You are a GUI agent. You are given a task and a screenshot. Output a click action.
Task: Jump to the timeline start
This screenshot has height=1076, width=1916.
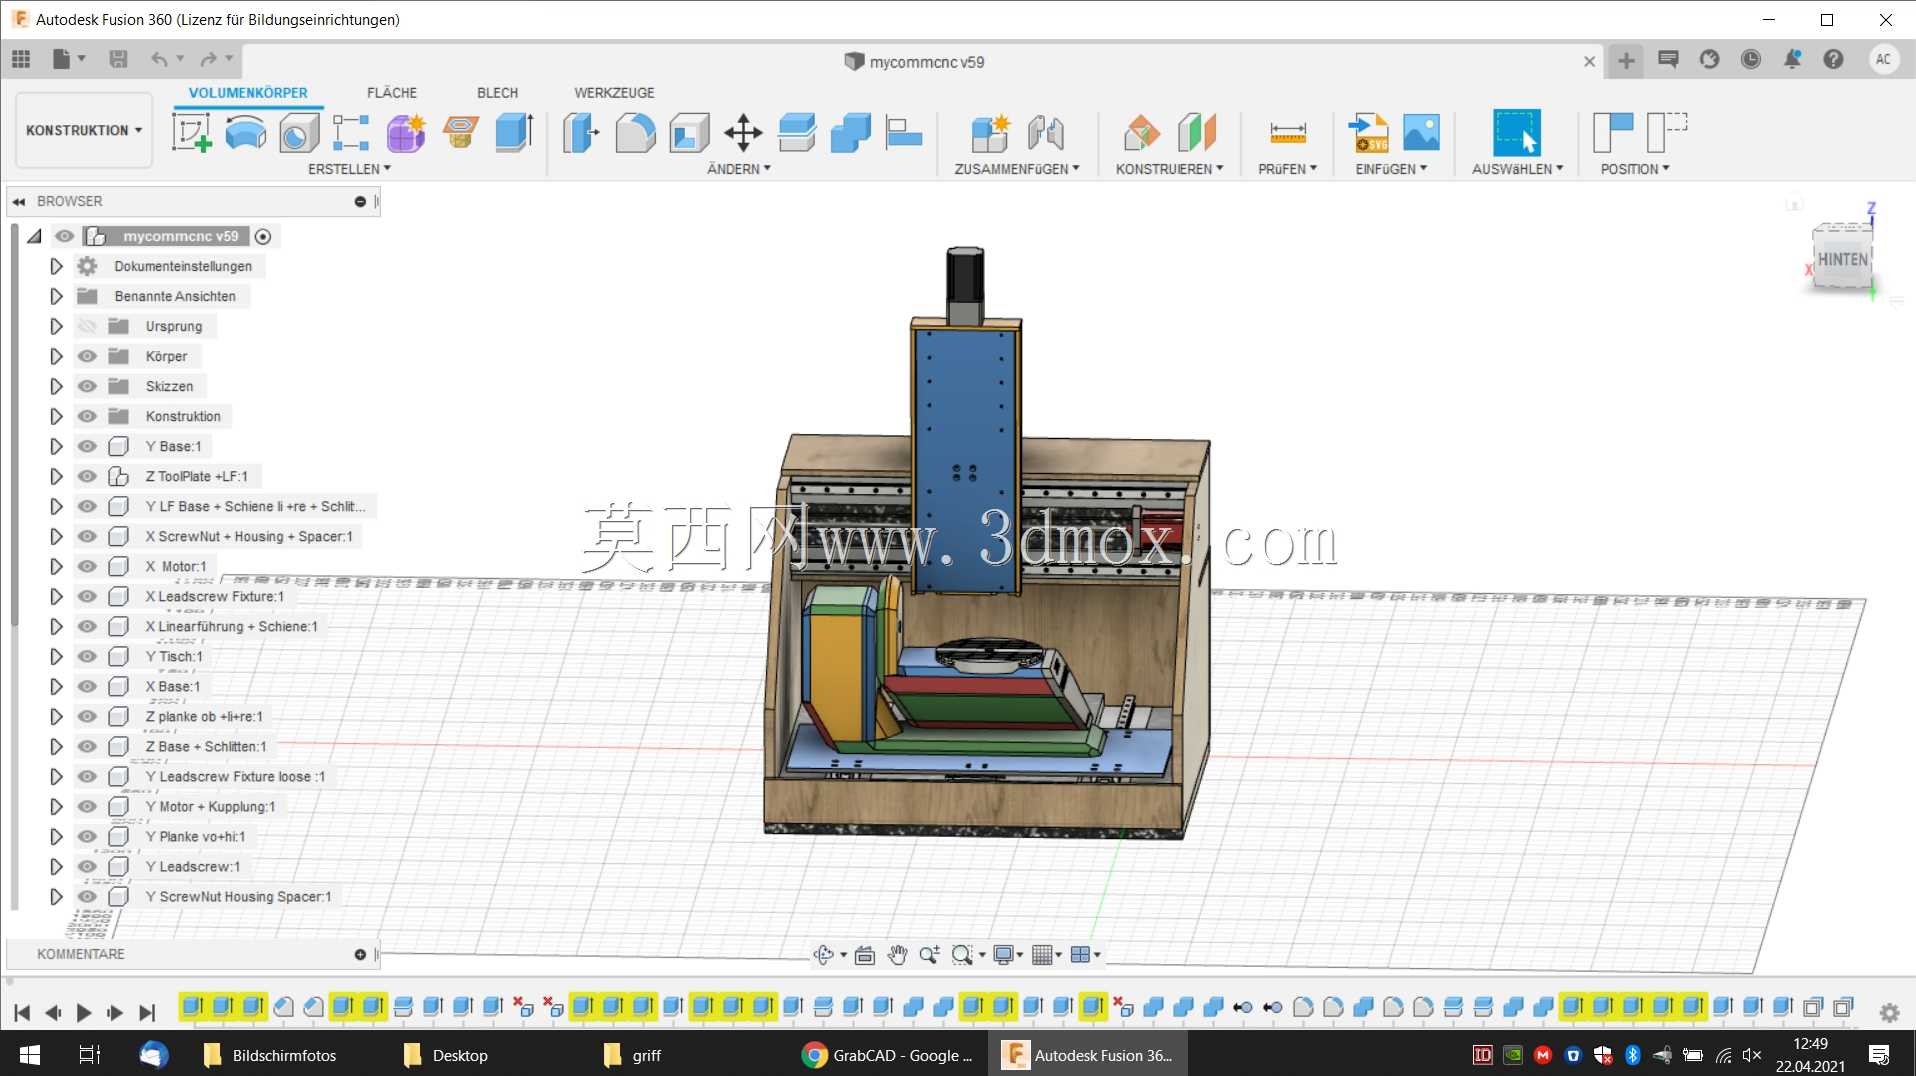click(22, 1013)
